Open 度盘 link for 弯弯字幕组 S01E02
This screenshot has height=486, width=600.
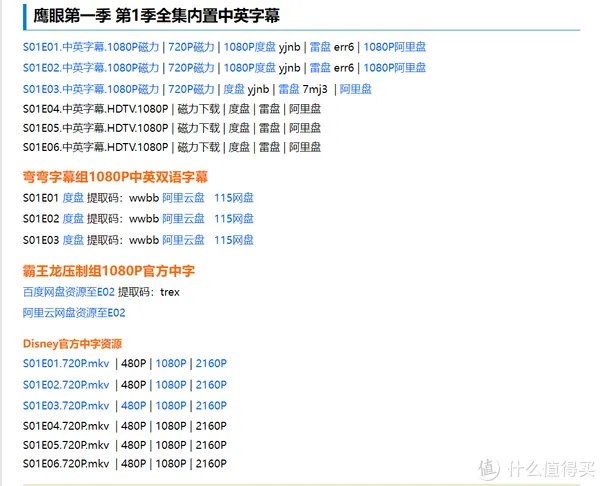coord(73,219)
